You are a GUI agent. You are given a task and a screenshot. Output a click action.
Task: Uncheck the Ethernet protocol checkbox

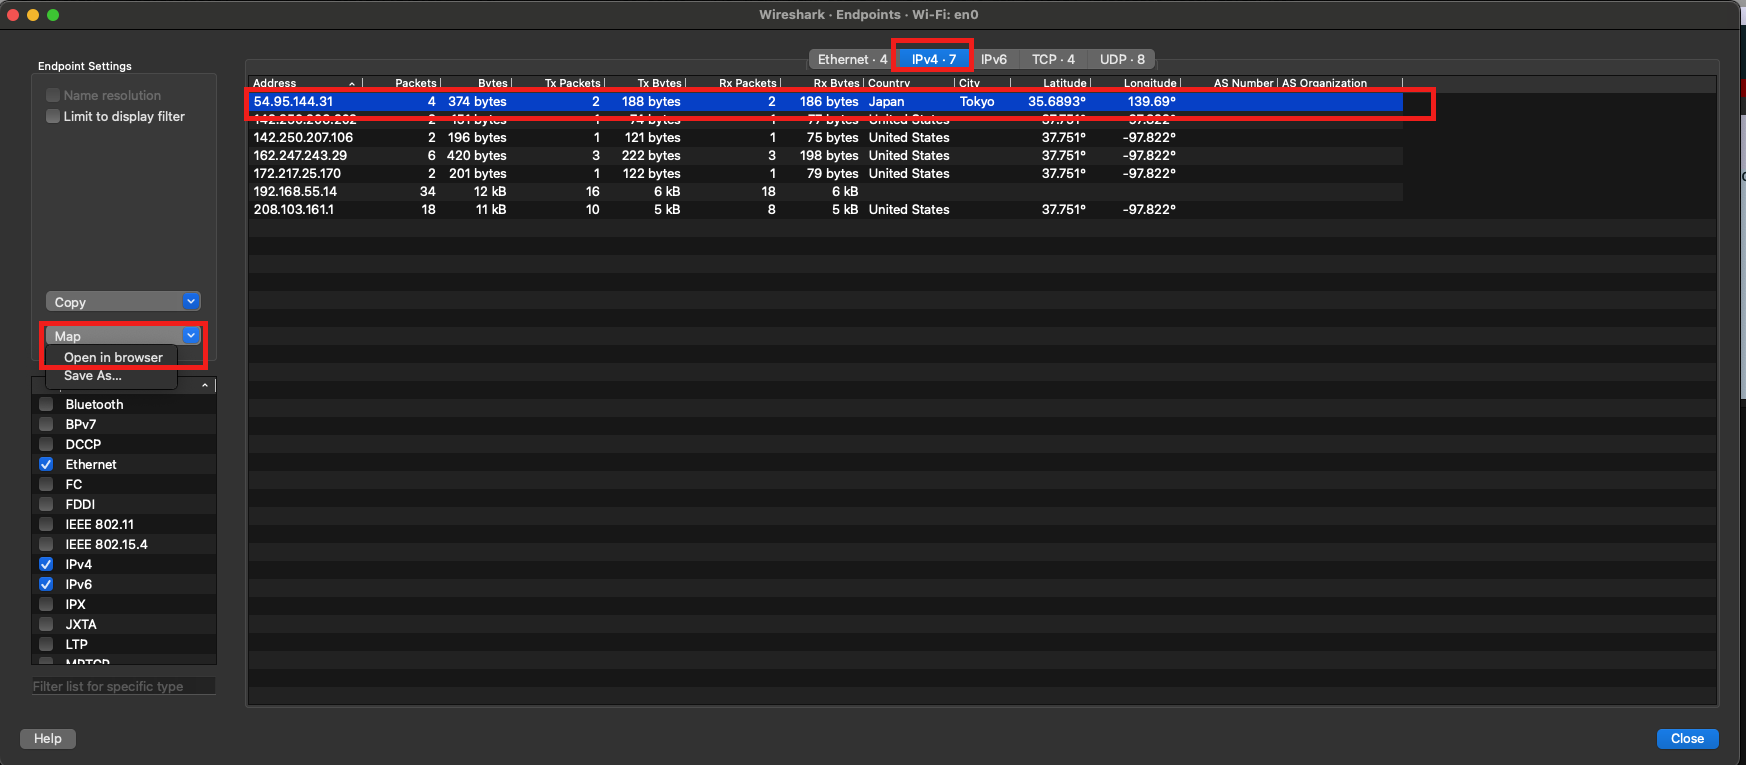[46, 464]
